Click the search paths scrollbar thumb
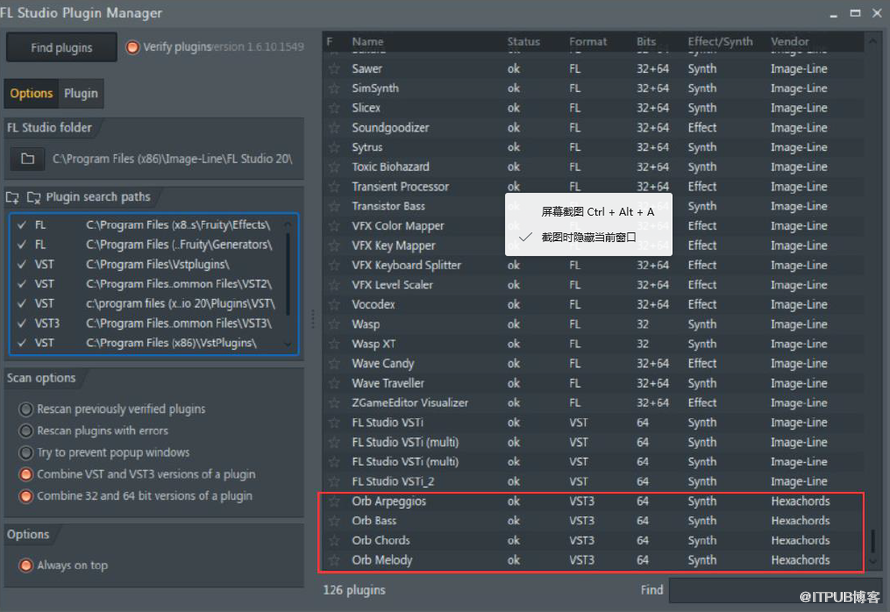890x612 pixels. pyautogui.click(x=288, y=274)
